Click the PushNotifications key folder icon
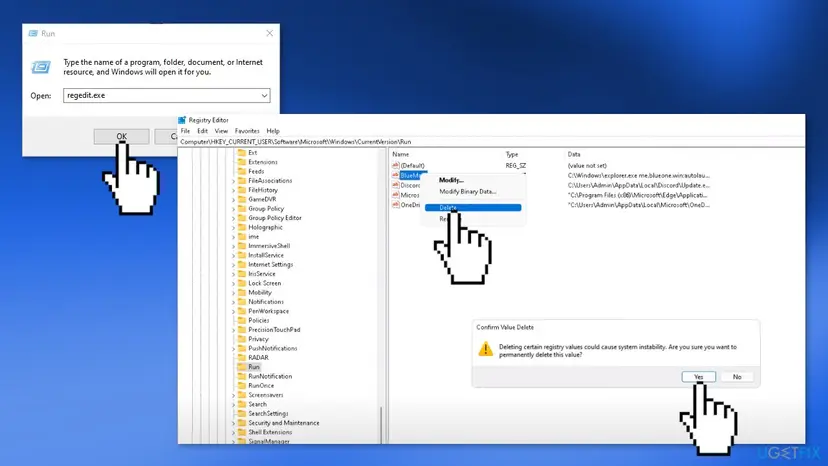Screen dimensions: 828x466 (242, 348)
